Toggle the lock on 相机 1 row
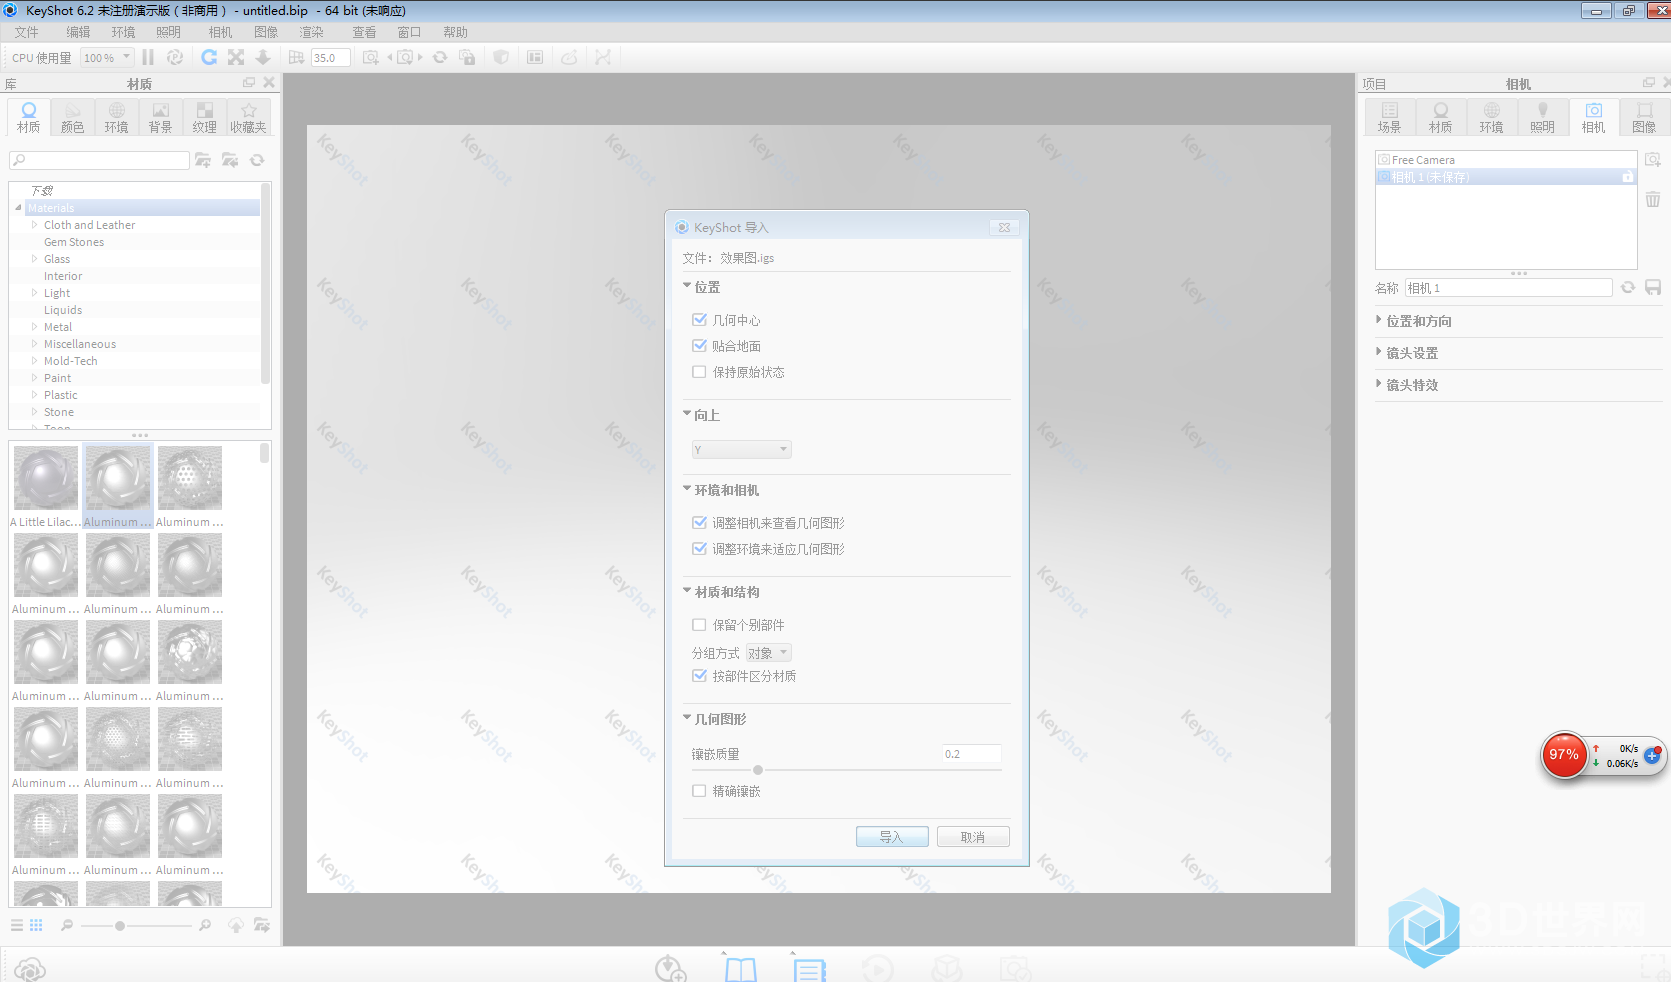The height and width of the screenshot is (982, 1671). [x=1627, y=177]
